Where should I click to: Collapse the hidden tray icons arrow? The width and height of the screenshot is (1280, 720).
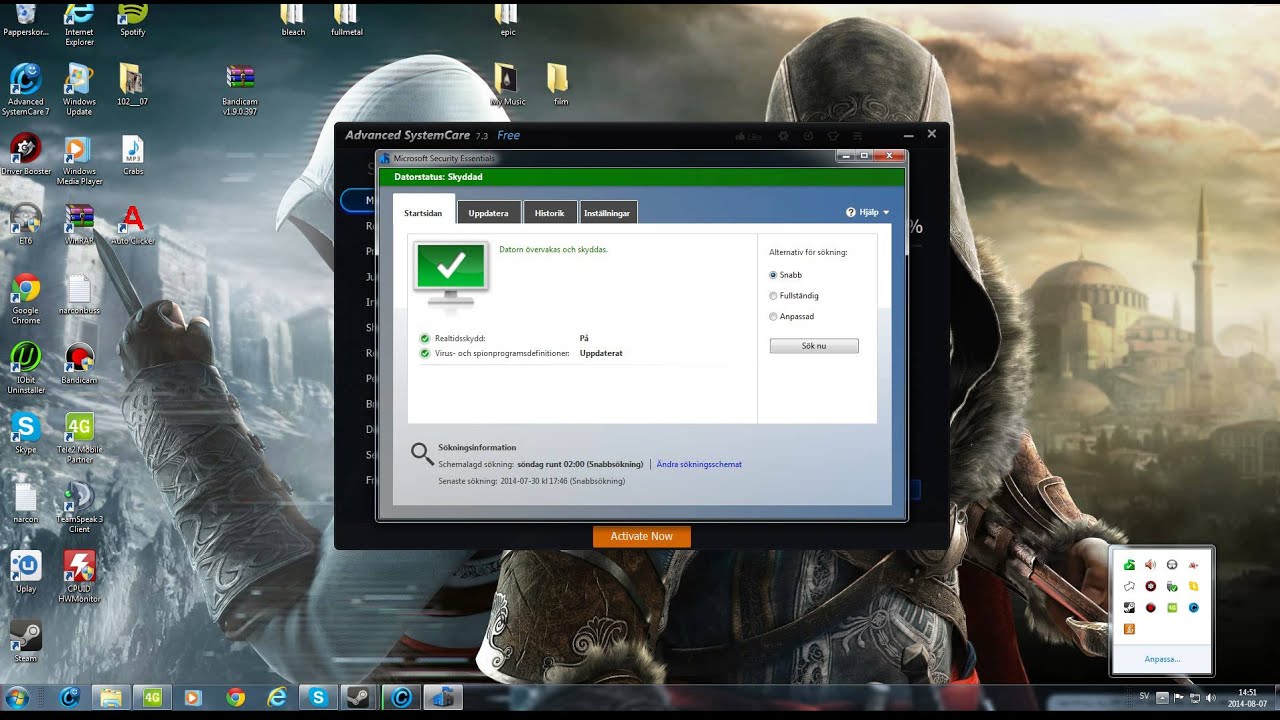[x=1162, y=697]
